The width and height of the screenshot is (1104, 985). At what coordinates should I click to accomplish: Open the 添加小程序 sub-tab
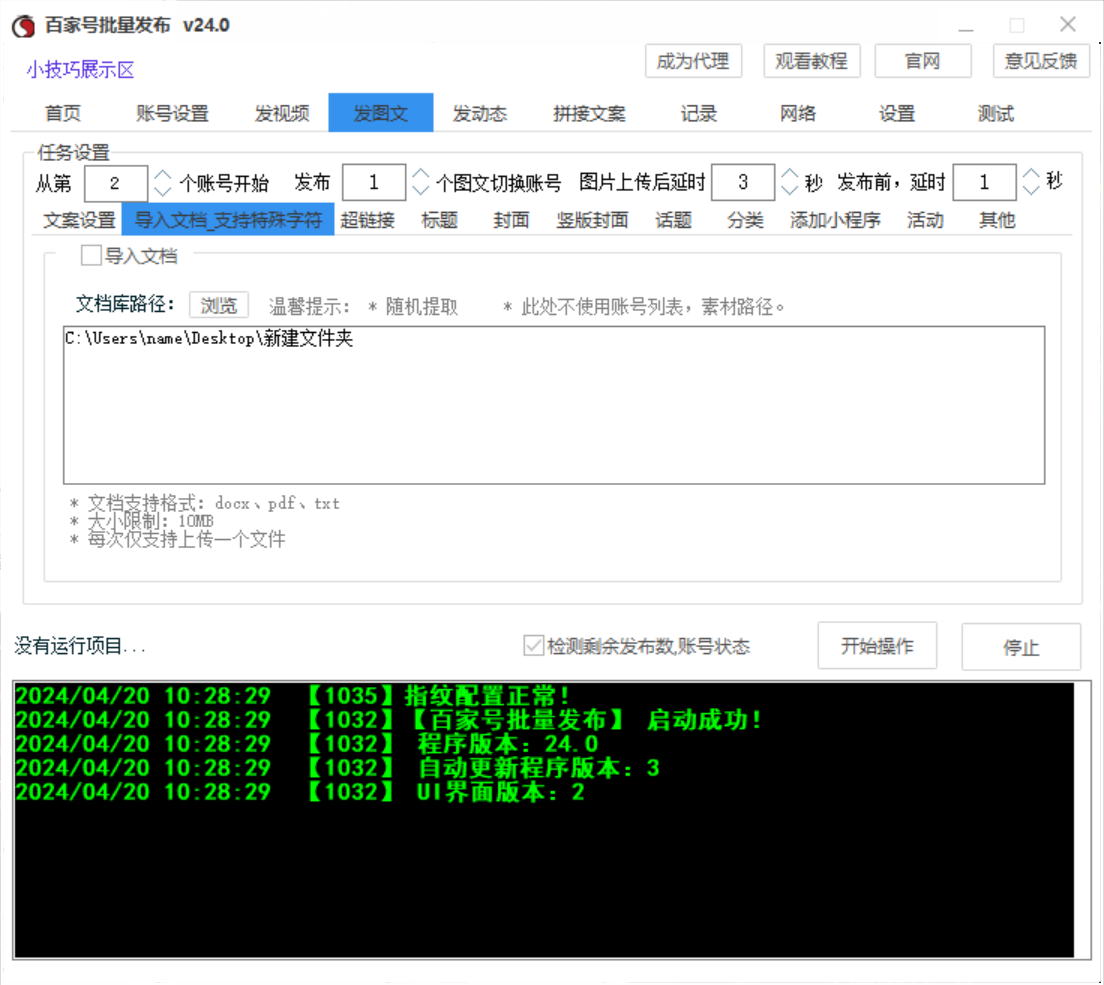click(835, 220)
